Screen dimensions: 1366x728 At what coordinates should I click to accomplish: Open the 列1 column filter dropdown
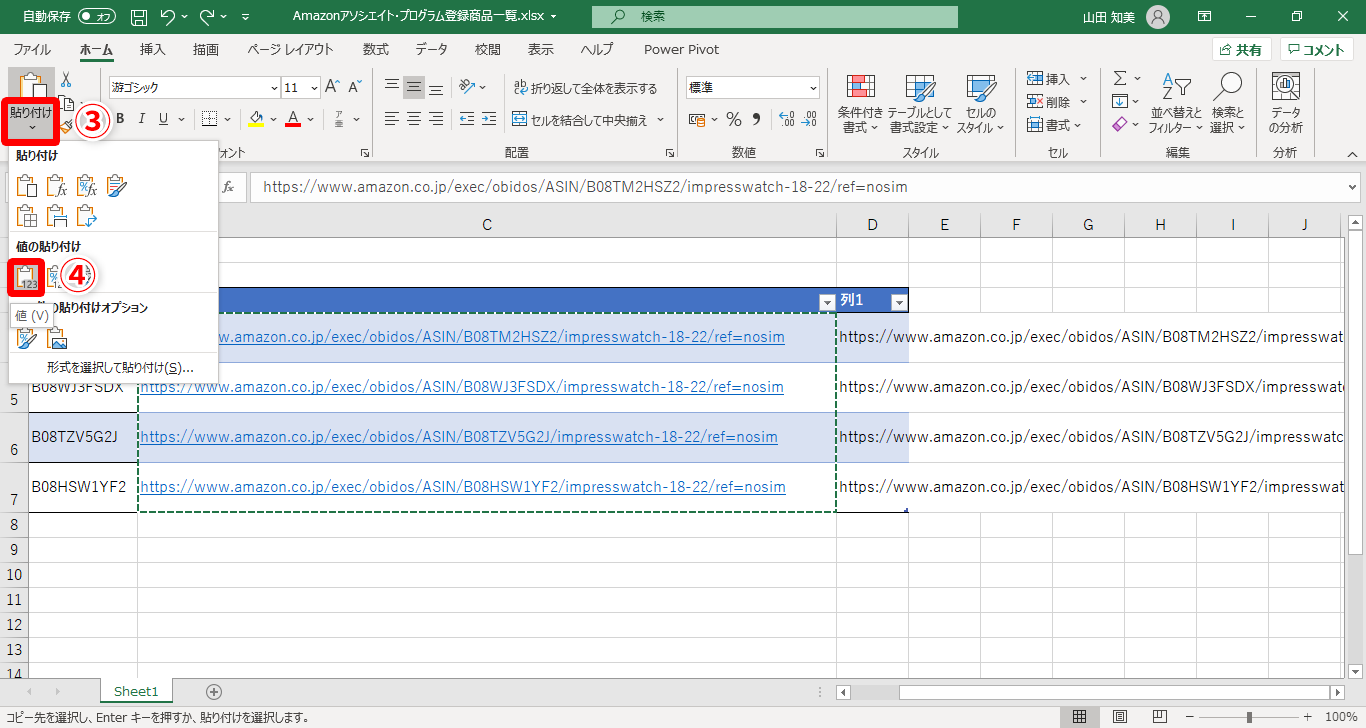coord(898,302)
